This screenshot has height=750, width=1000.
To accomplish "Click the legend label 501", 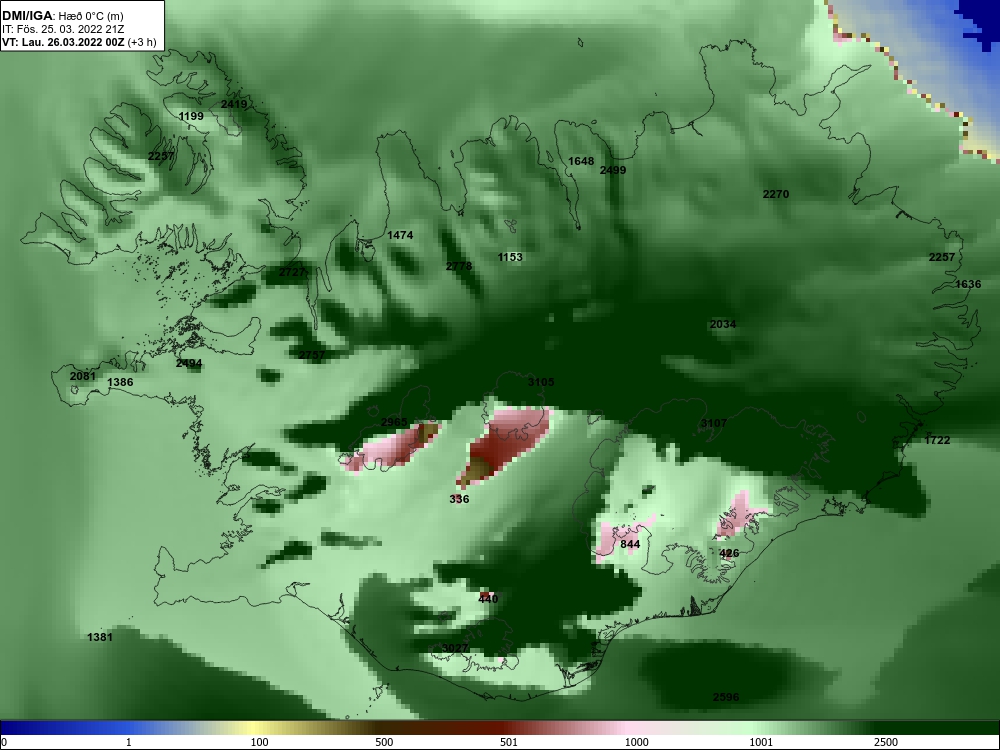I will point(509,742).
